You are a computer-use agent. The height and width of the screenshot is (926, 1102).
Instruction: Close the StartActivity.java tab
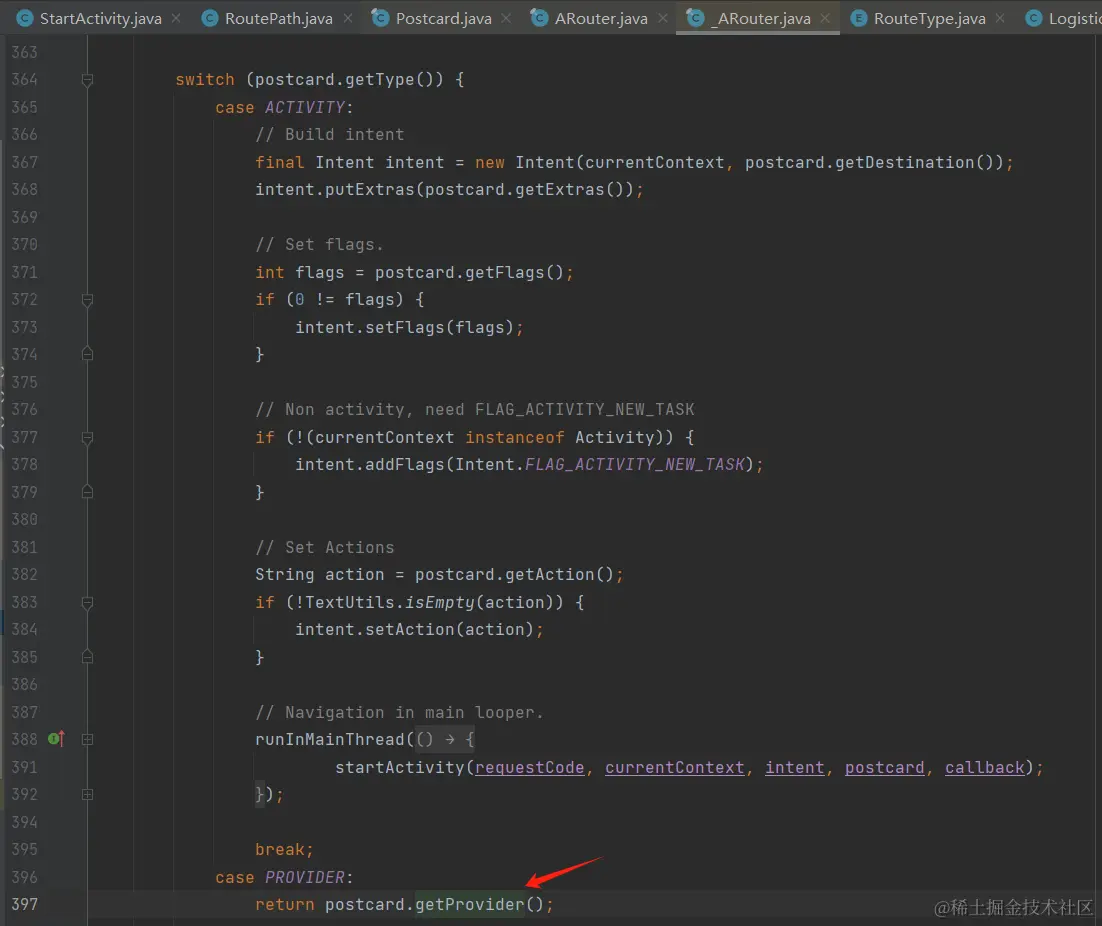click(176, 18)
